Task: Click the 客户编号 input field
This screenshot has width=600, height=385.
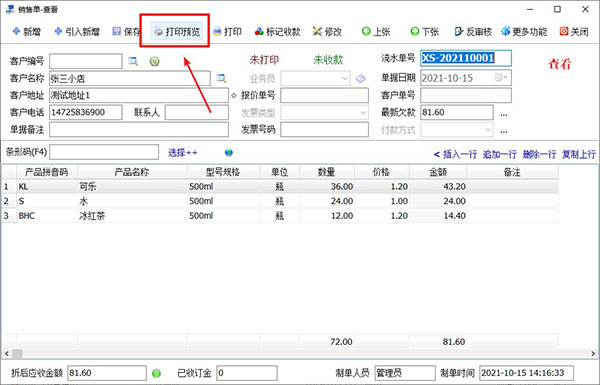Action: [86, 61]
